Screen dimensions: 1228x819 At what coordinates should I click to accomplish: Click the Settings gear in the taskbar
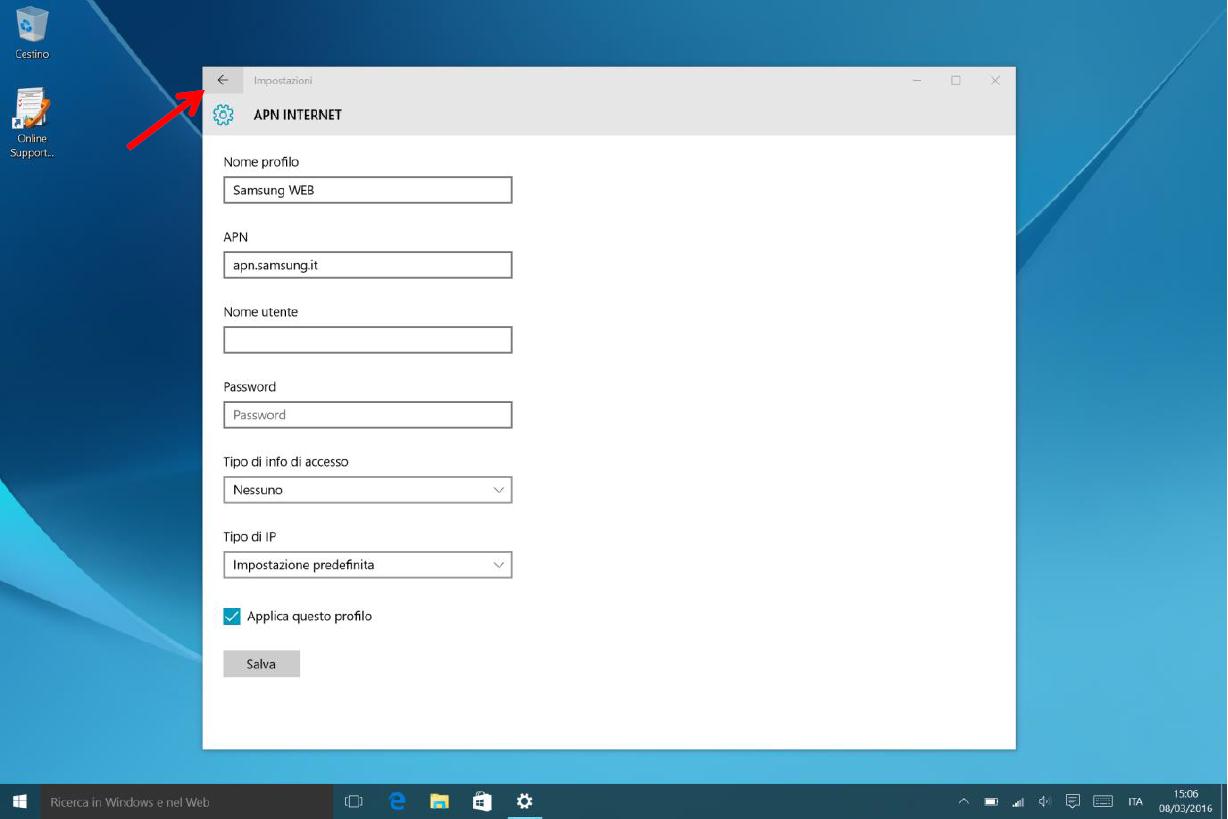click(x=524, y=801)
